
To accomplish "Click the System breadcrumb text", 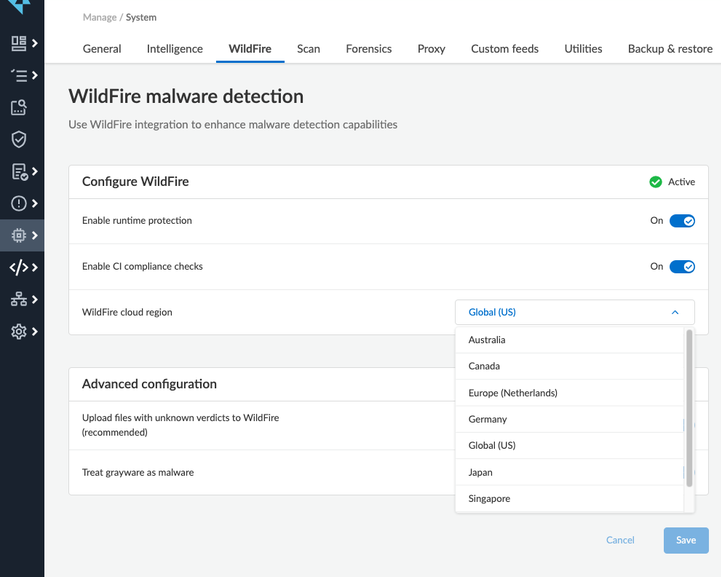I will [x=141, y=17].
